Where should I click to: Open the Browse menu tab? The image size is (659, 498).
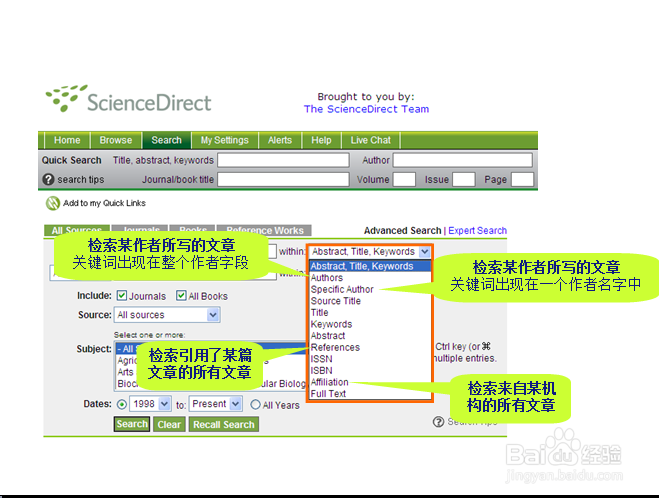pos(116,140)
